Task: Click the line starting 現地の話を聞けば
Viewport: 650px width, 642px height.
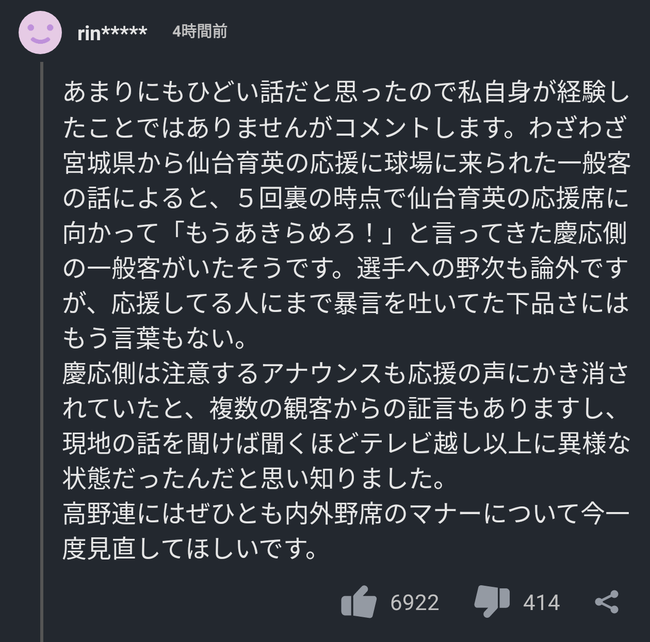Action: tap(346, 445)
